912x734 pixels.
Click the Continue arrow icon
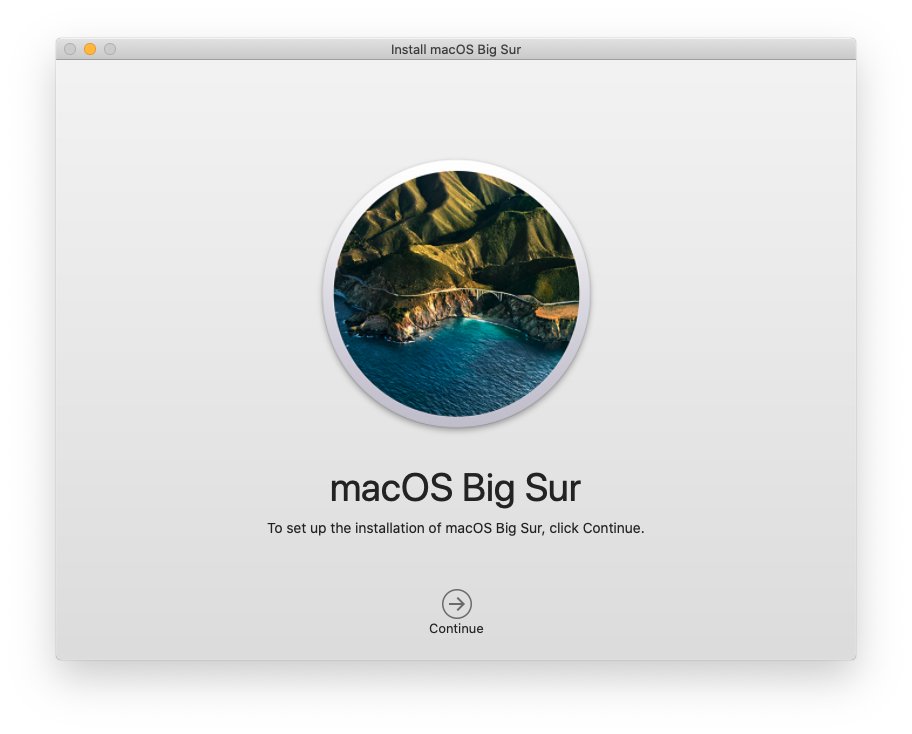tap(457, 604)
